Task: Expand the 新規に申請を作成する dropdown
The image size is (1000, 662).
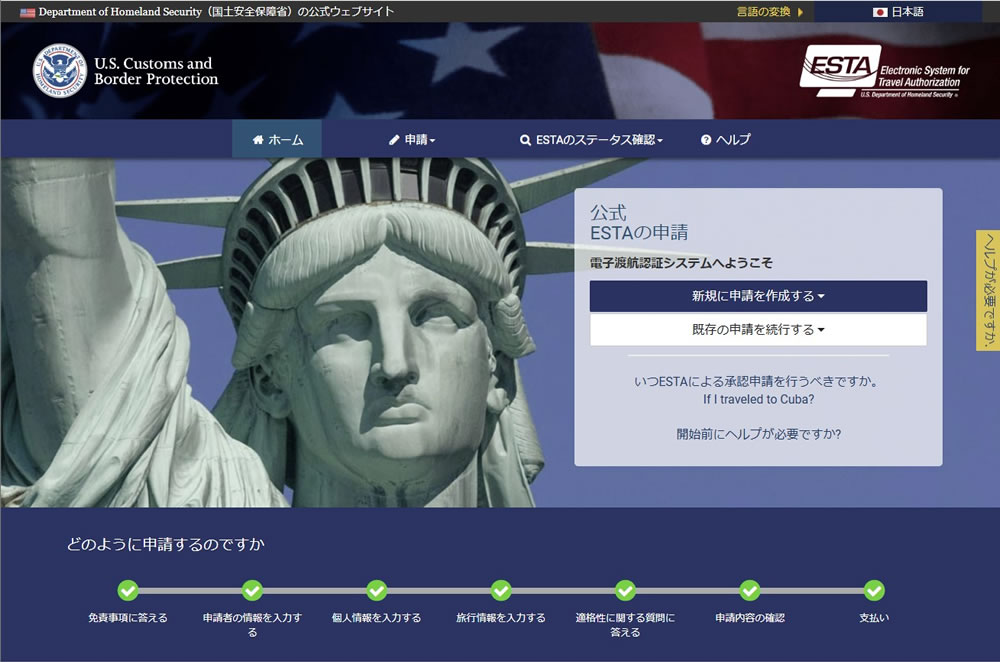Action: [758, 296]
